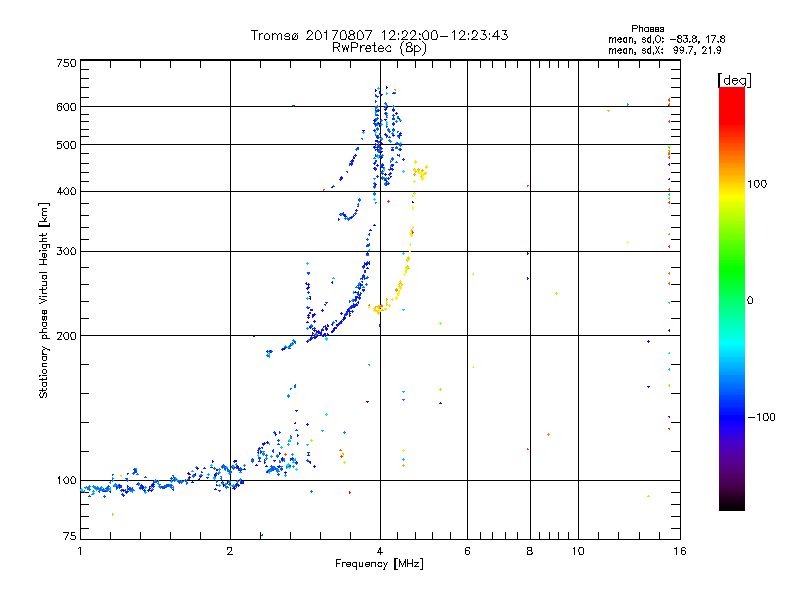Click the x-axis tick label '2'

230,551
